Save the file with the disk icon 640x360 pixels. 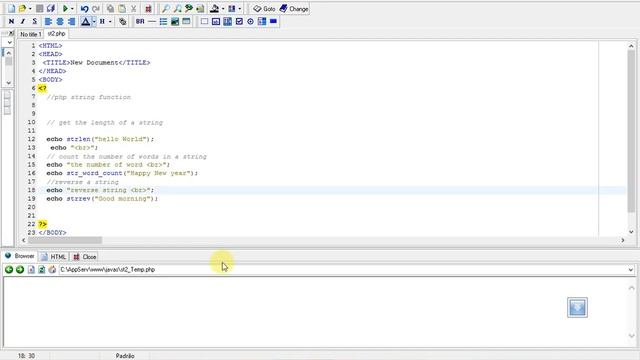(40, 9)
